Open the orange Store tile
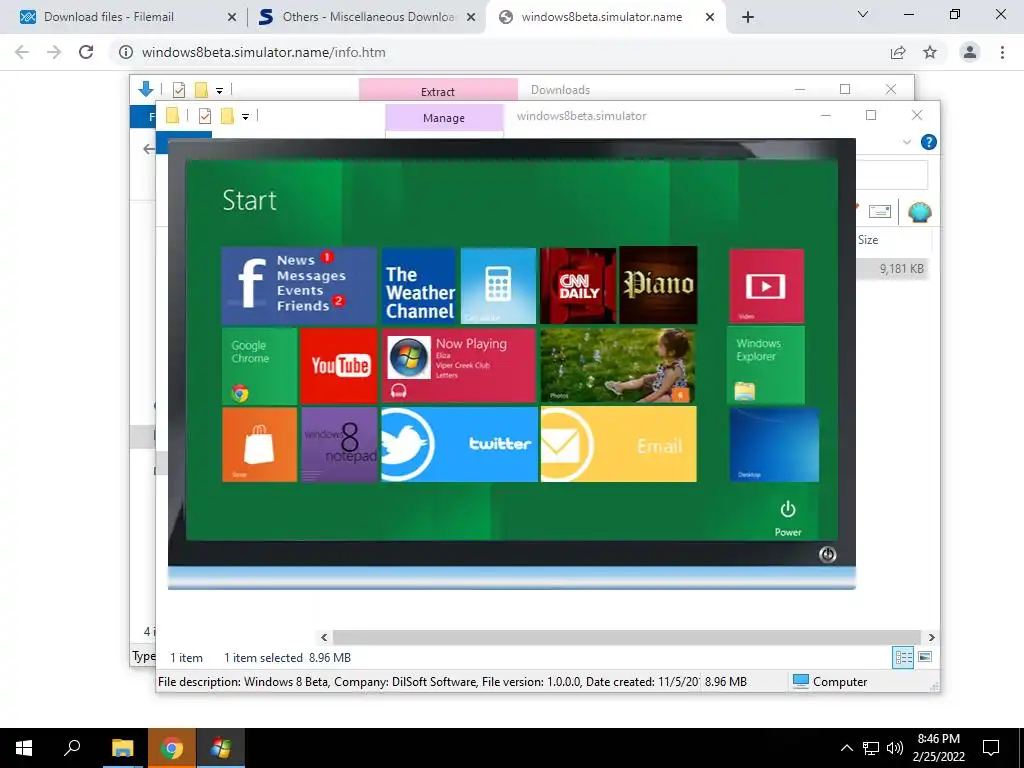The height and width of the screenshot is (768, 1024). tap(259, 445)
